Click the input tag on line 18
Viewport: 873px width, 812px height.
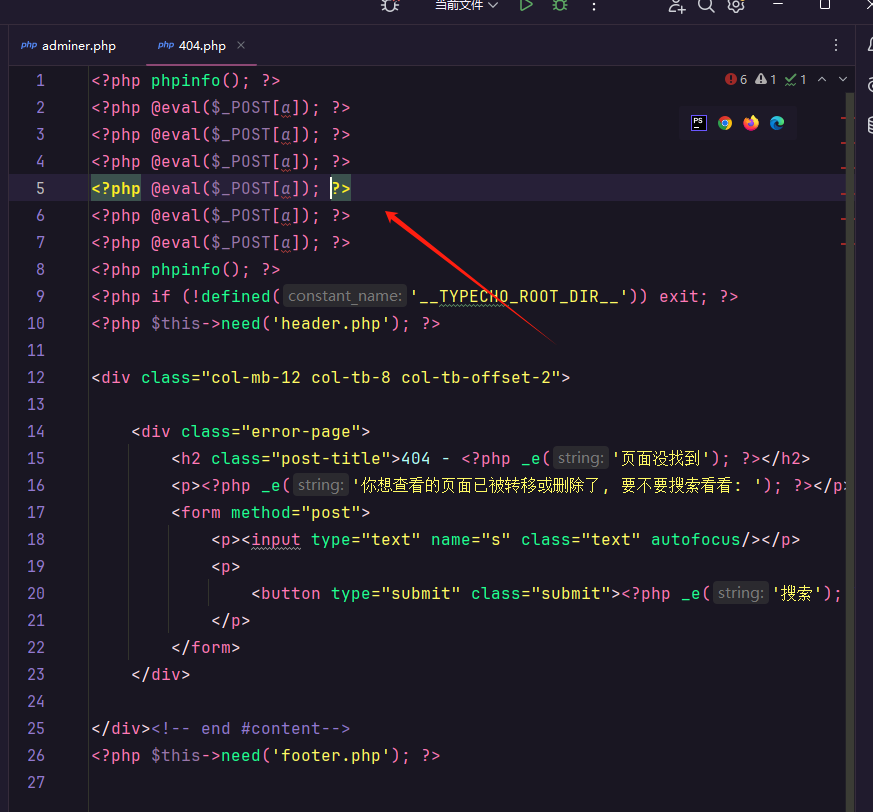(x=276, y=540)
